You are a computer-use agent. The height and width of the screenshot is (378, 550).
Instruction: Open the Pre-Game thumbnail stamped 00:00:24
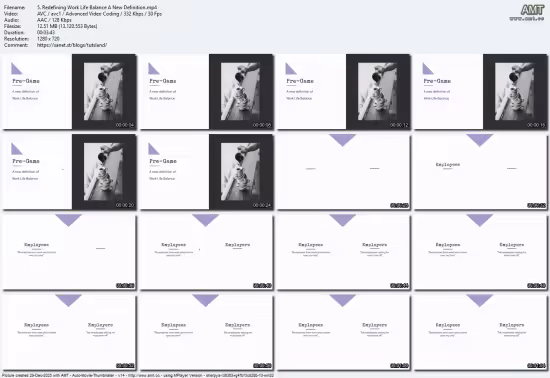(207, 172)
